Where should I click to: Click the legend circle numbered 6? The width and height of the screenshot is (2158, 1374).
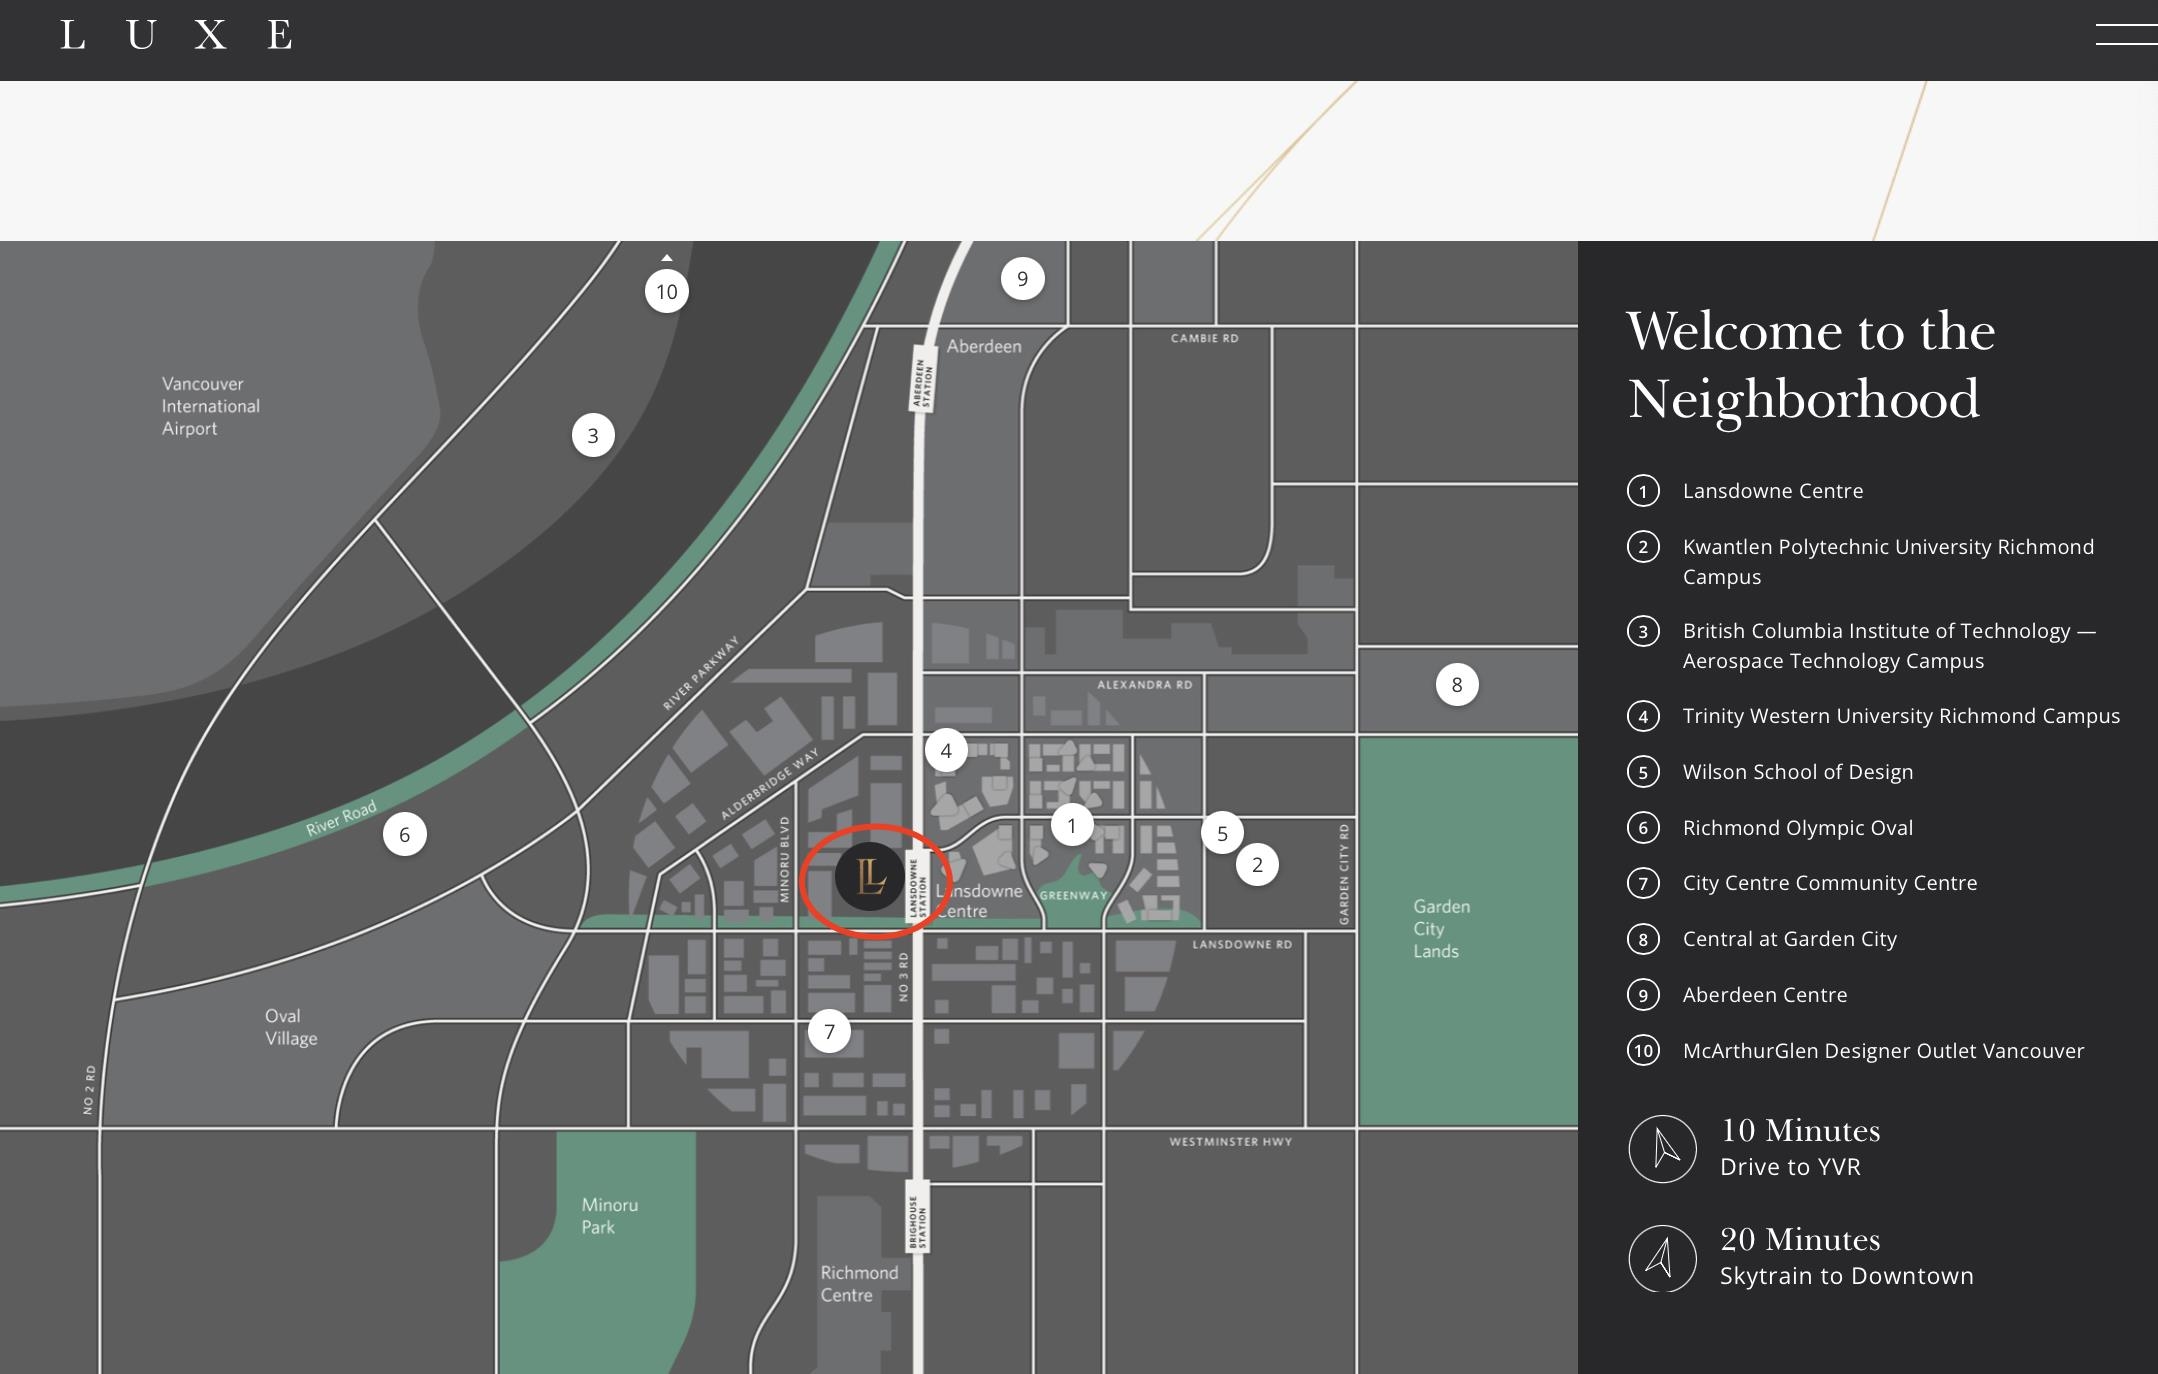coord(1643,828)
